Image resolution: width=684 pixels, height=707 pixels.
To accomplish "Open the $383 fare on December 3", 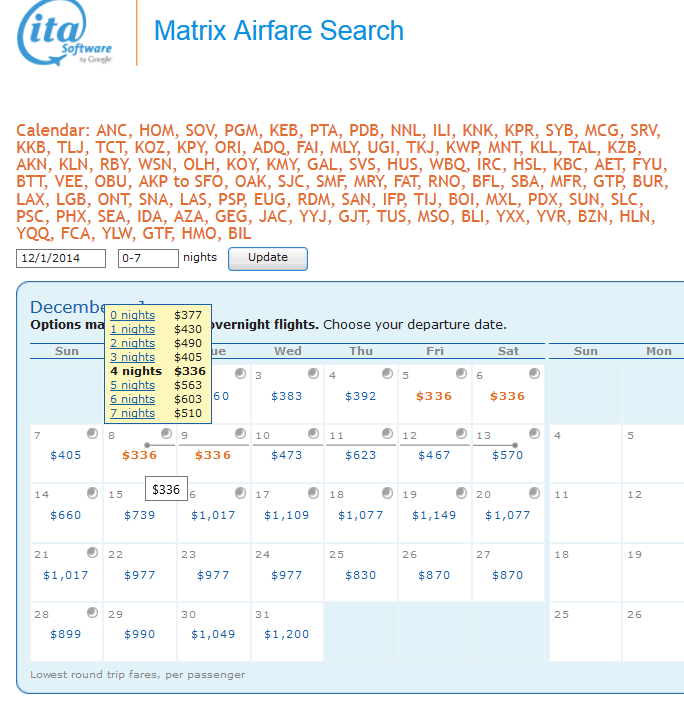I will pos(286,396).
